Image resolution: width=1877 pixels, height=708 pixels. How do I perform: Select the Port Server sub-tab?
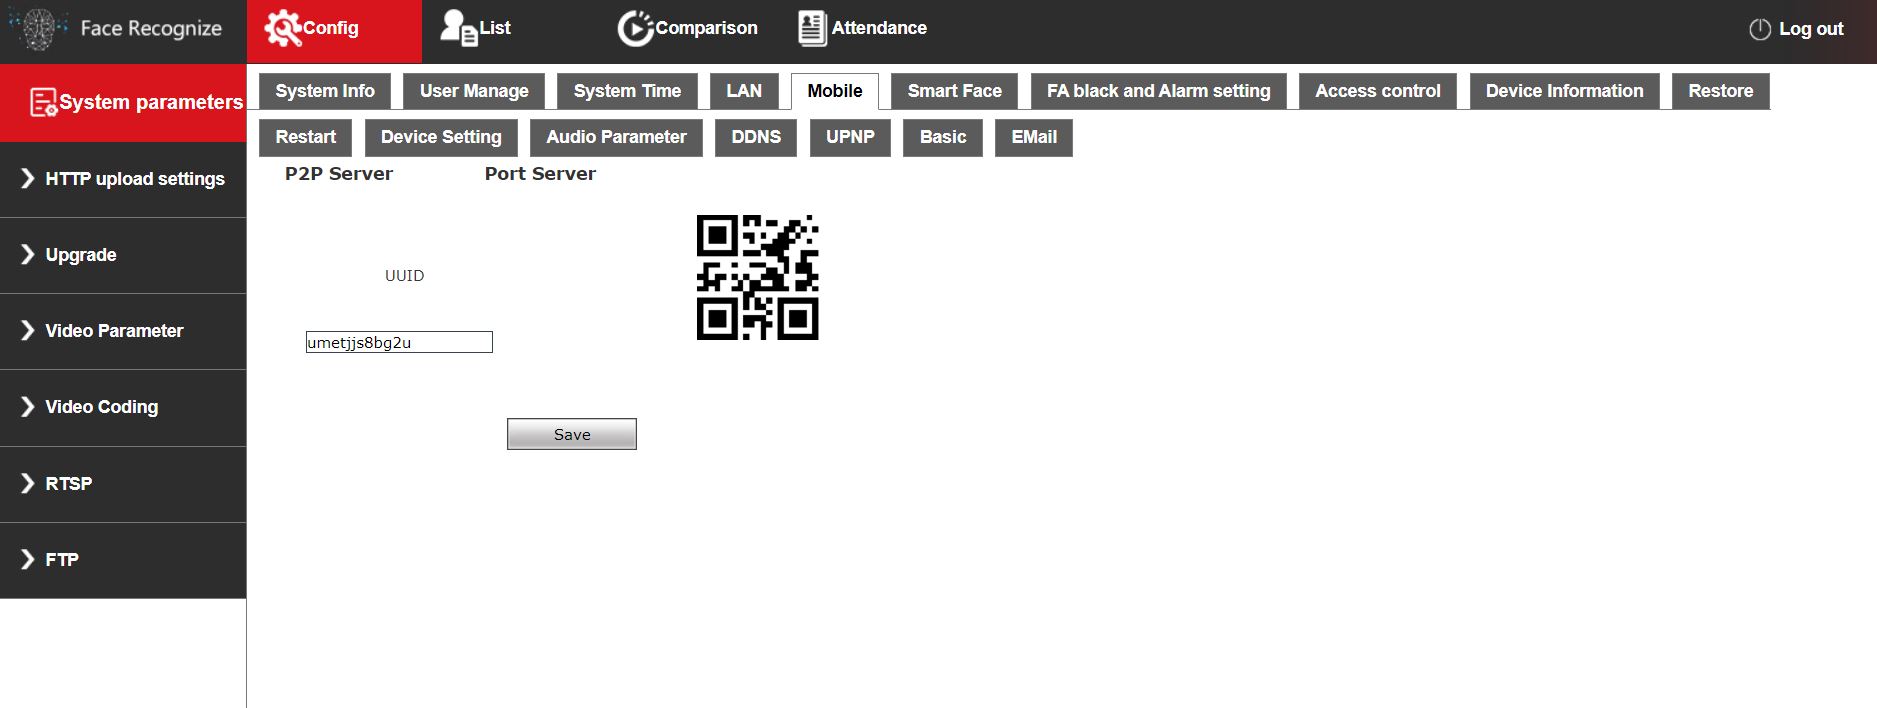pyautogui.click(x=540, y=174)
